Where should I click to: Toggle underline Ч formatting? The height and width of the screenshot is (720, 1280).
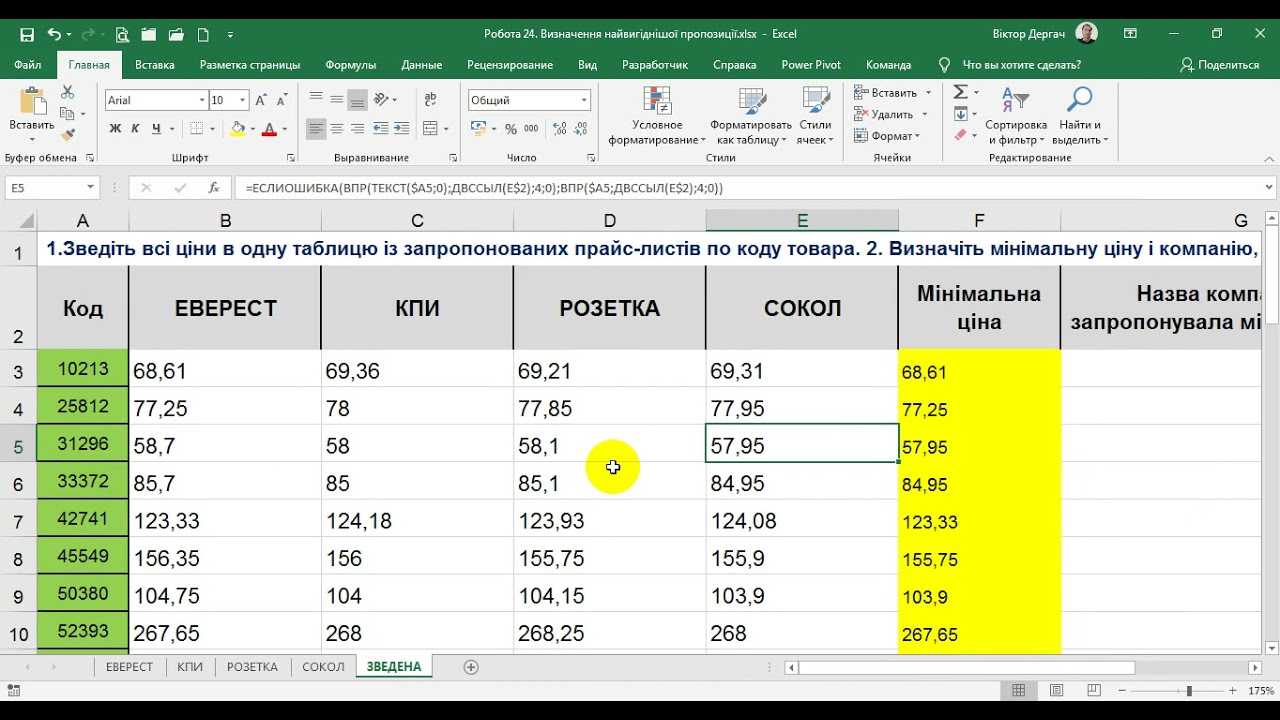tap(157, 129)
